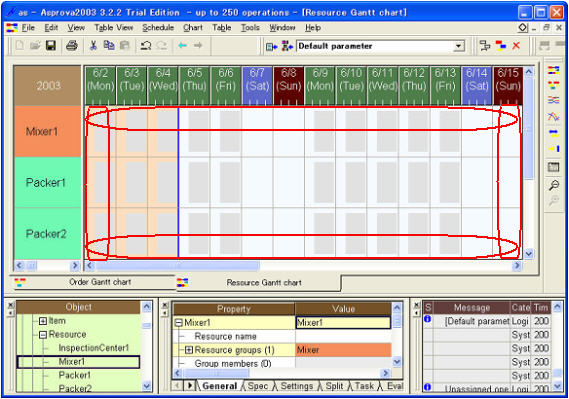Select Packer1 in the object tree

click(74, 375)
